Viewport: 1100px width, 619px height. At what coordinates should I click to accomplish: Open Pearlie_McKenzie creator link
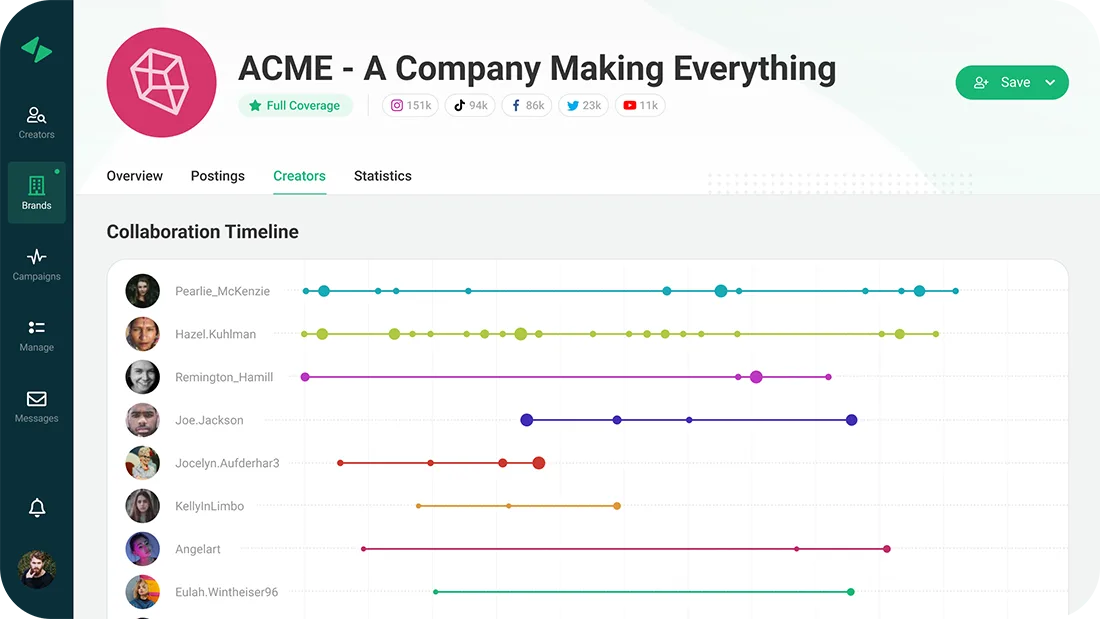(222, 291)
